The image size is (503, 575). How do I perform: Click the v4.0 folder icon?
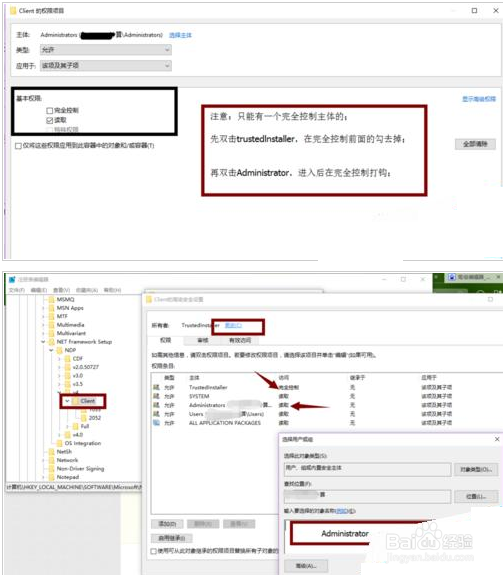pos(67,435)
